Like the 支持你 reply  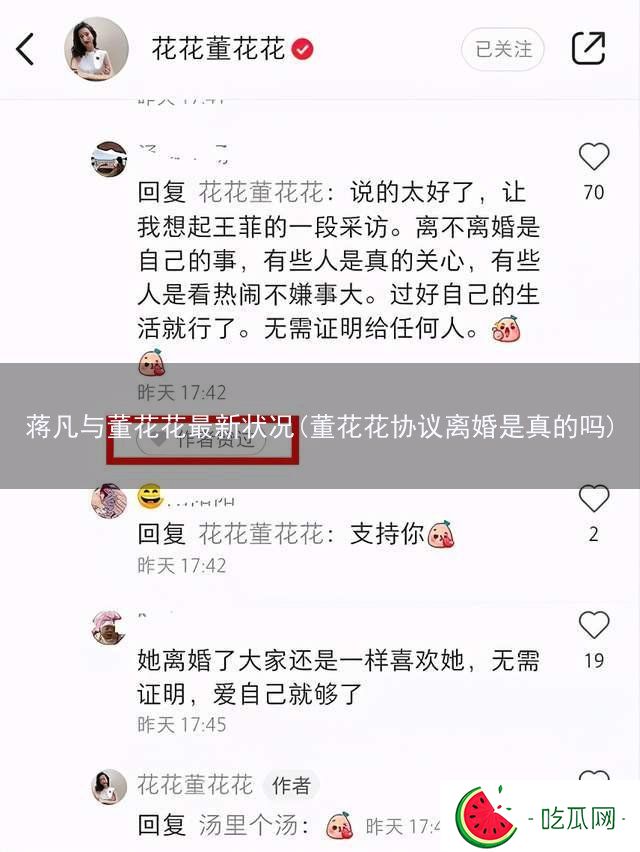pos(594,498)
